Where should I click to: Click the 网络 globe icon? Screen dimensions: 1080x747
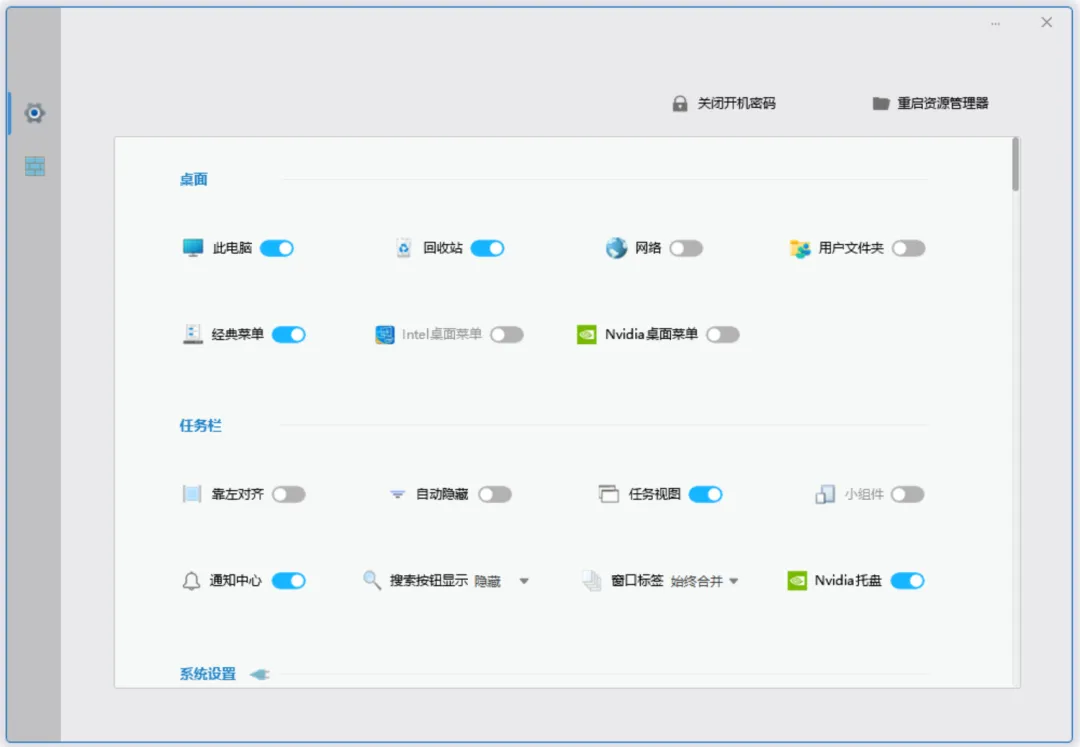click(617, 247)
